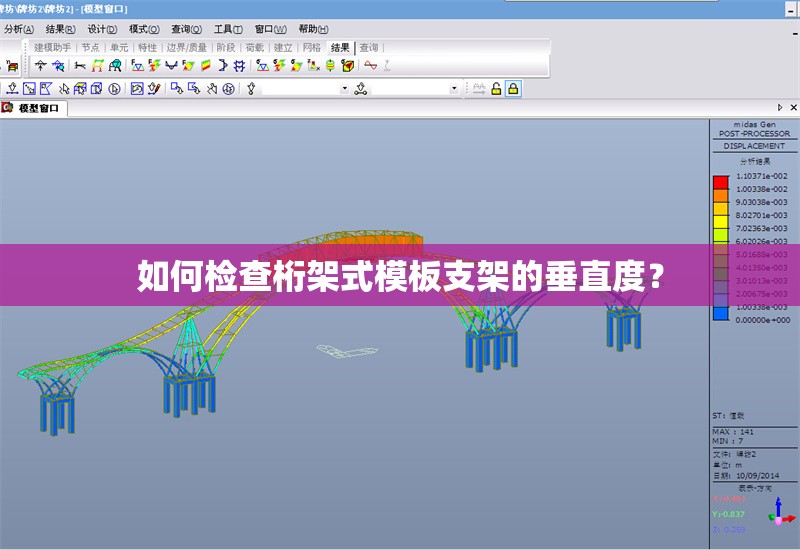Expand the second toolbar combo box dropdown
This screenshot has height=550, width=800.
454,89
